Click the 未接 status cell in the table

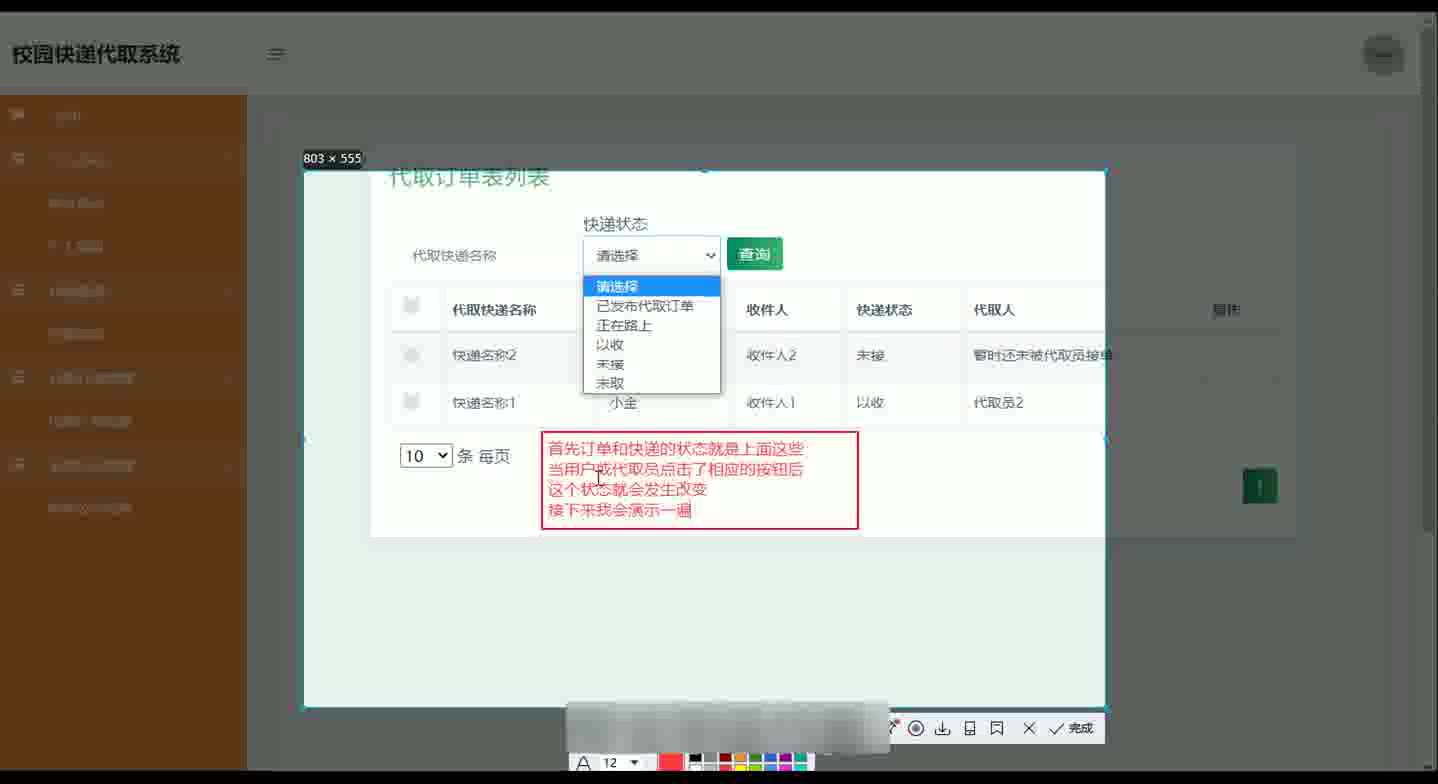coord(870,355)
